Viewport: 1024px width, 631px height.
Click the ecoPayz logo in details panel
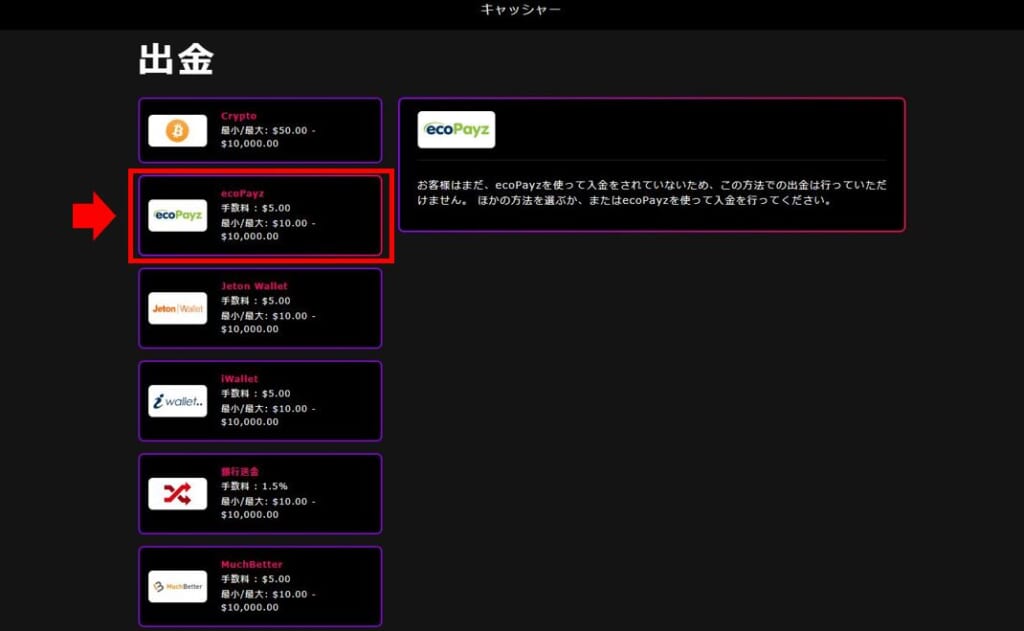456,129
